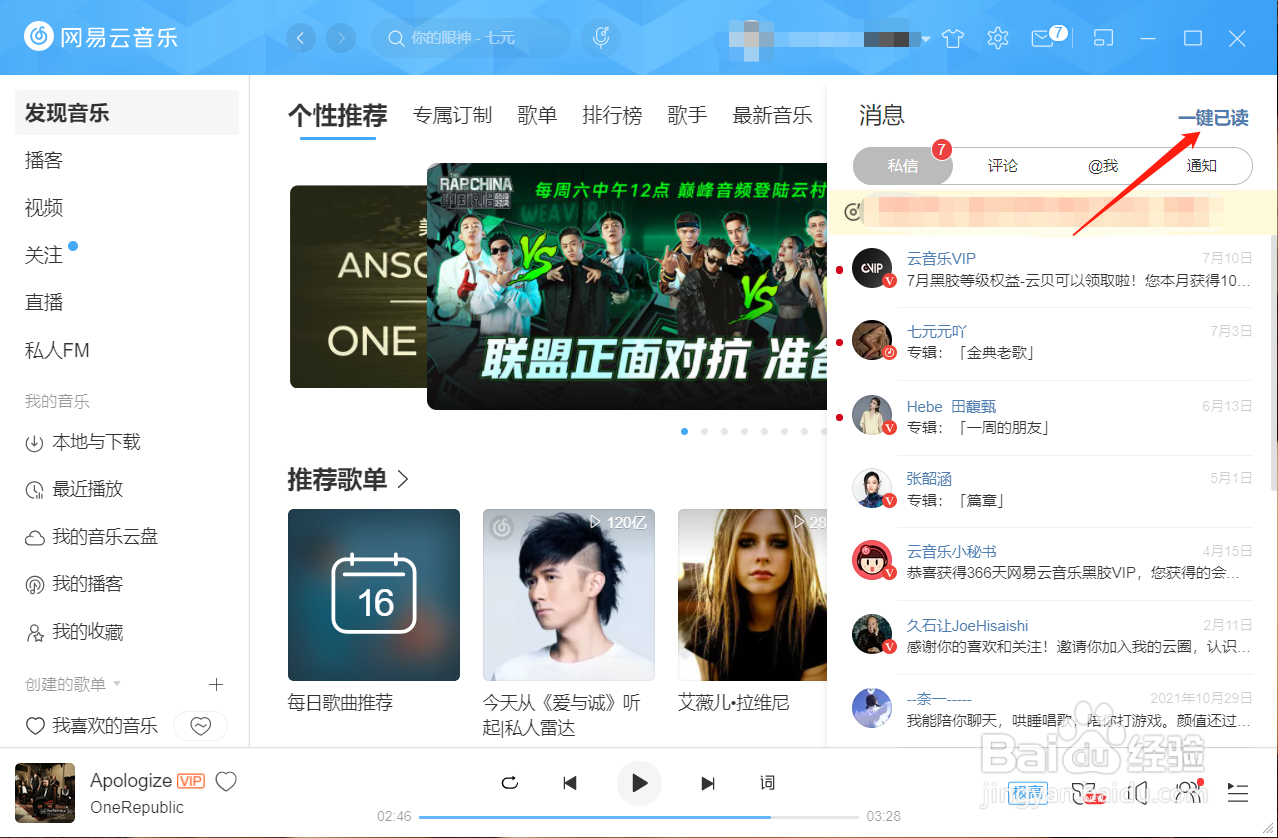
Task: Open the 艾薇儿•拉维尼 playlist cover
Action: pyautogui.click(x=752, y=595)
